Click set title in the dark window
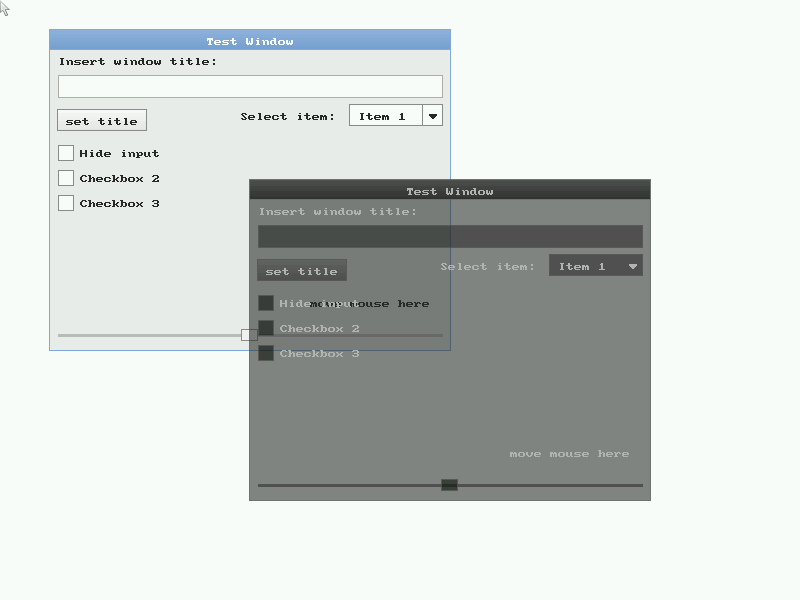 pyautogui.click(x=301, y=270)
